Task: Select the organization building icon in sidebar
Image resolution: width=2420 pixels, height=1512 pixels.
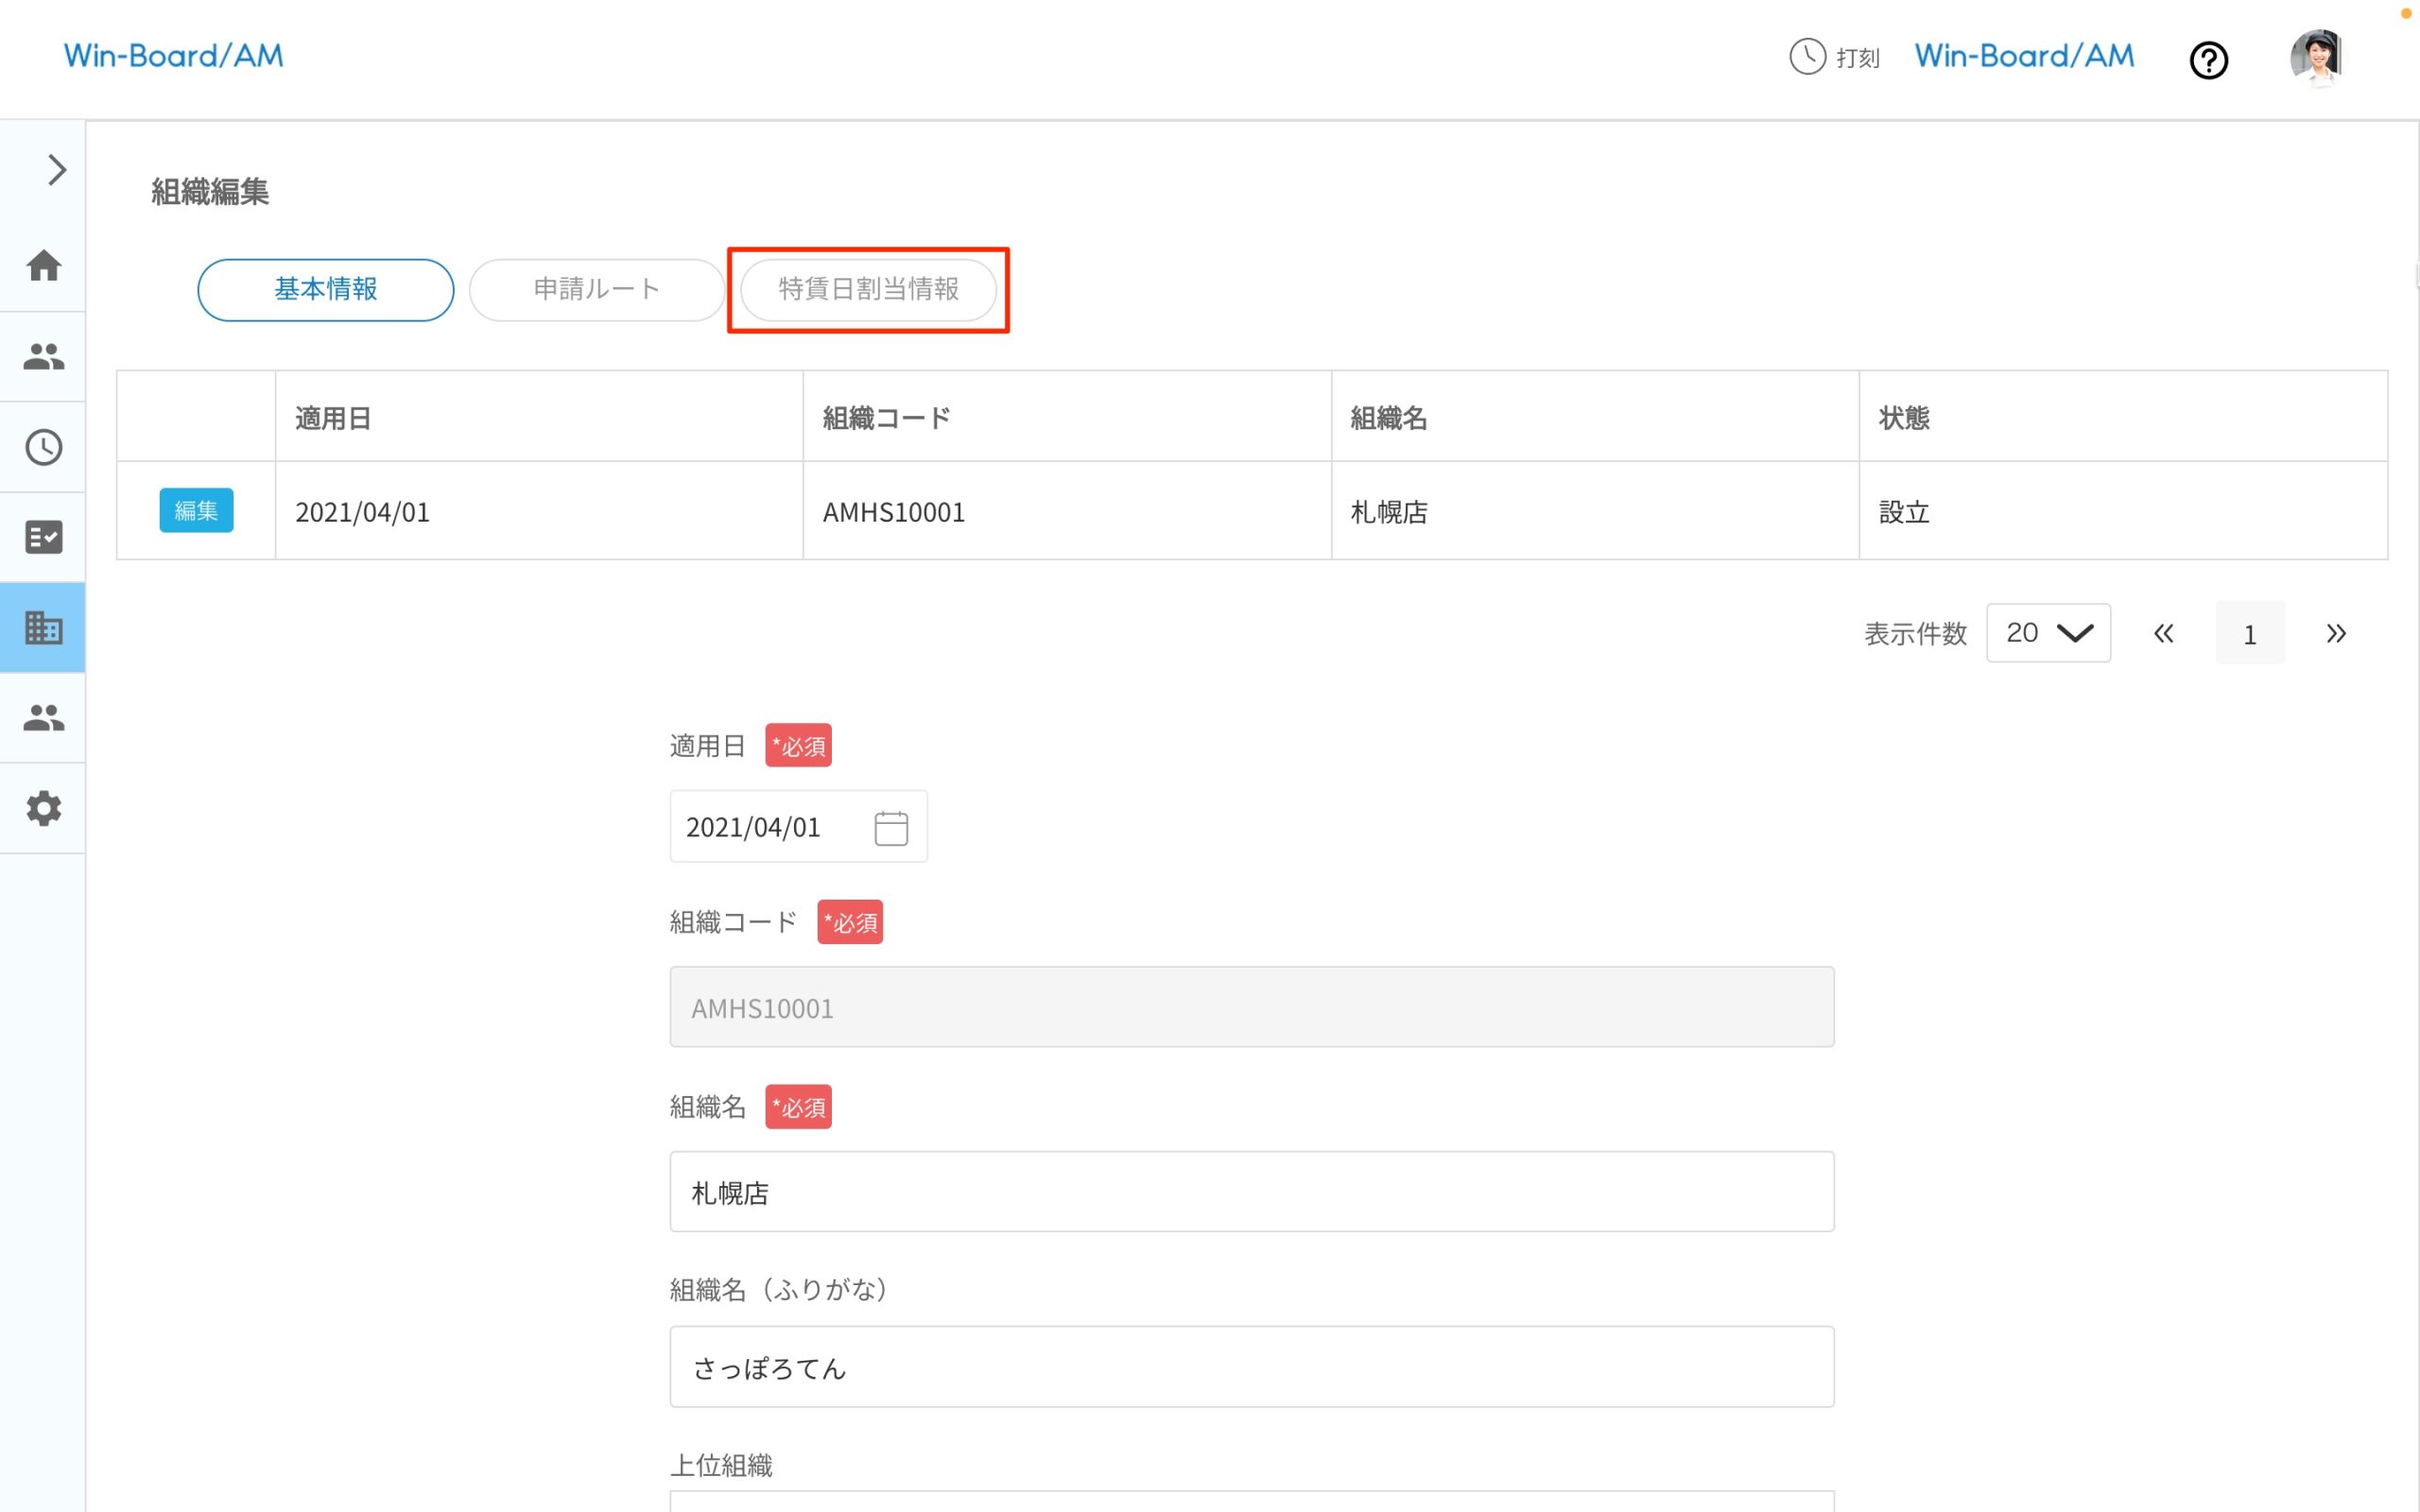Action: point(43,628)
